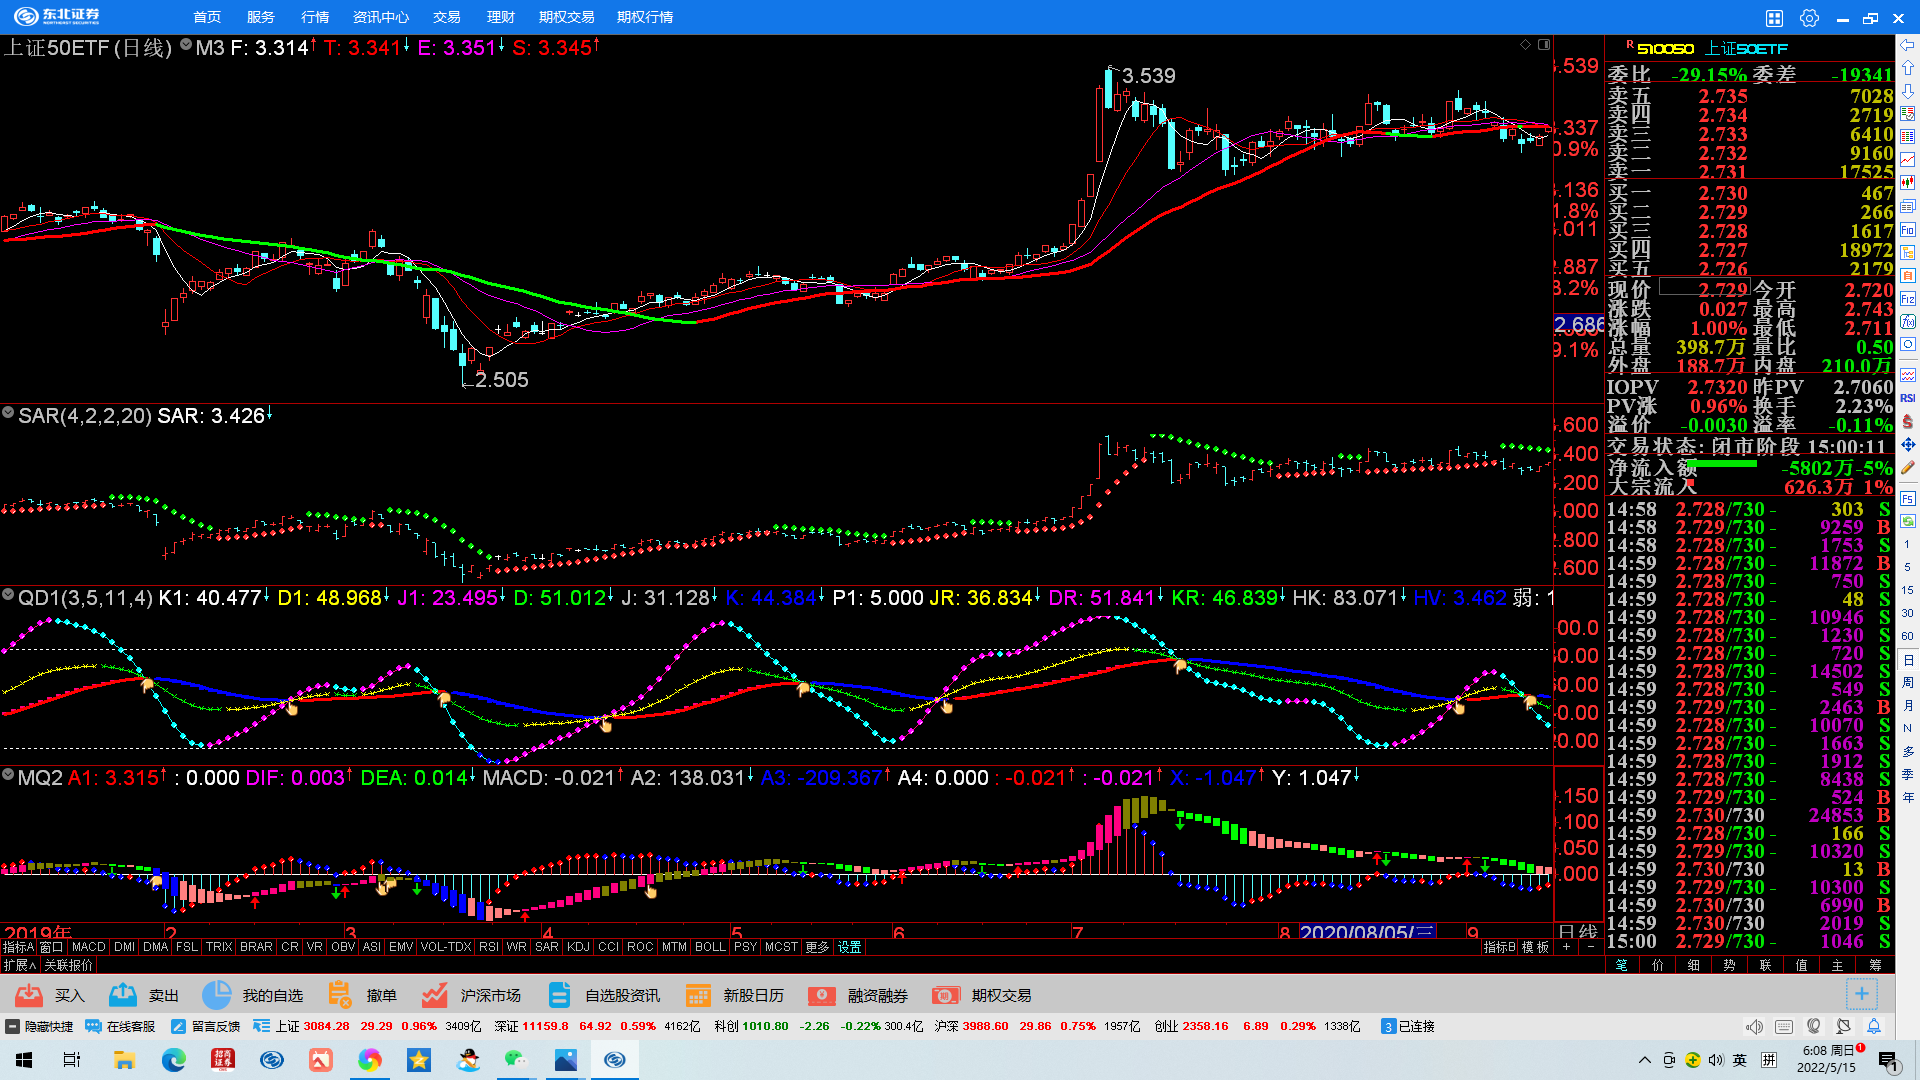
Task: Click the 买入 buy icon
Action: [x=29, y=995]
